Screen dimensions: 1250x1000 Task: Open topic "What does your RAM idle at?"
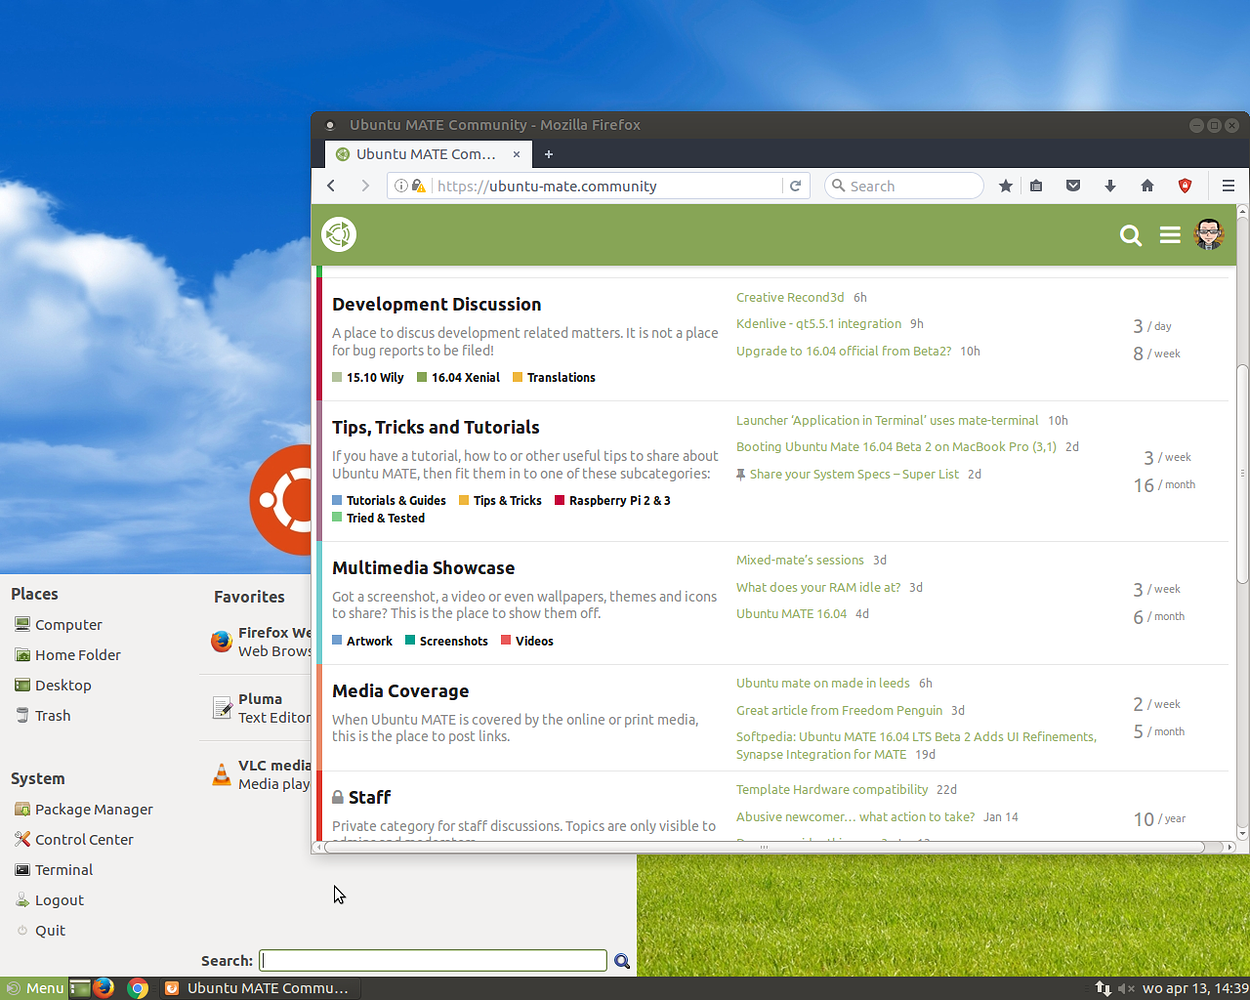818,588
